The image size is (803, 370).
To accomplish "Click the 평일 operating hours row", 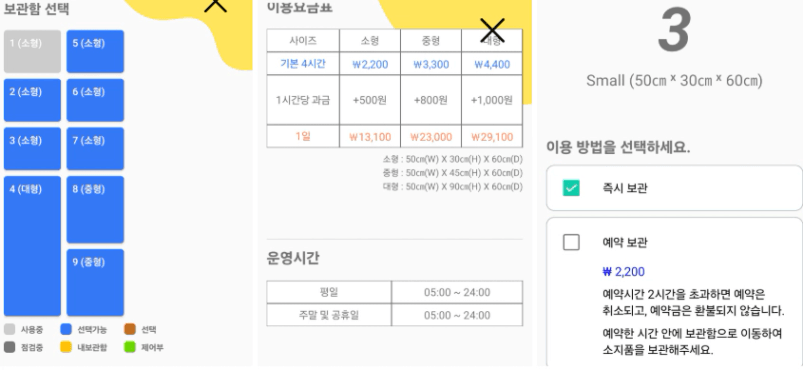I will pyautogui.click(x=394, y=292).
